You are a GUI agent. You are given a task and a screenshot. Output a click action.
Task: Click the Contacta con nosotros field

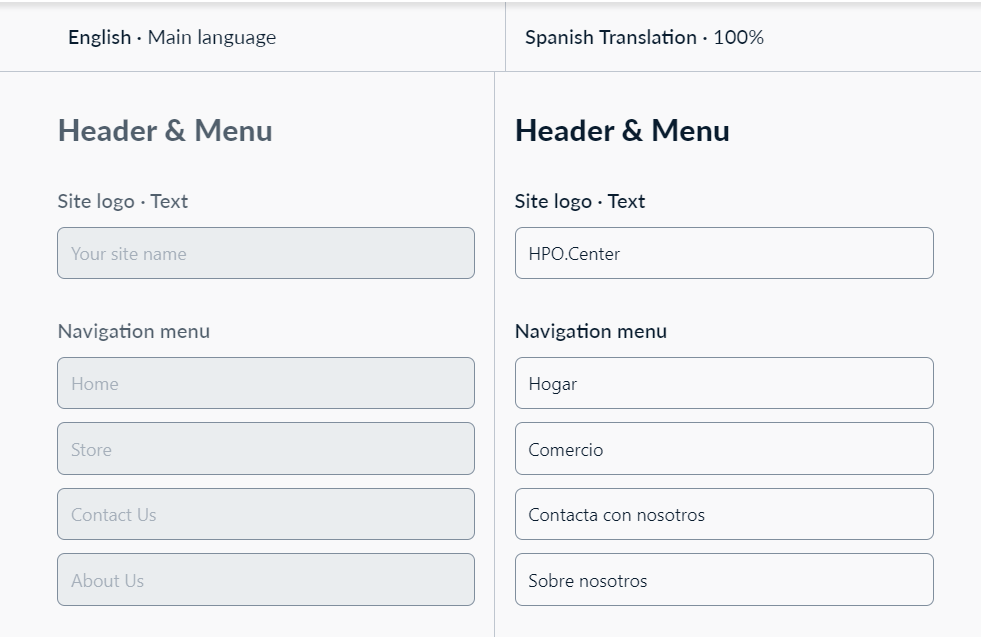coord(724,514)
